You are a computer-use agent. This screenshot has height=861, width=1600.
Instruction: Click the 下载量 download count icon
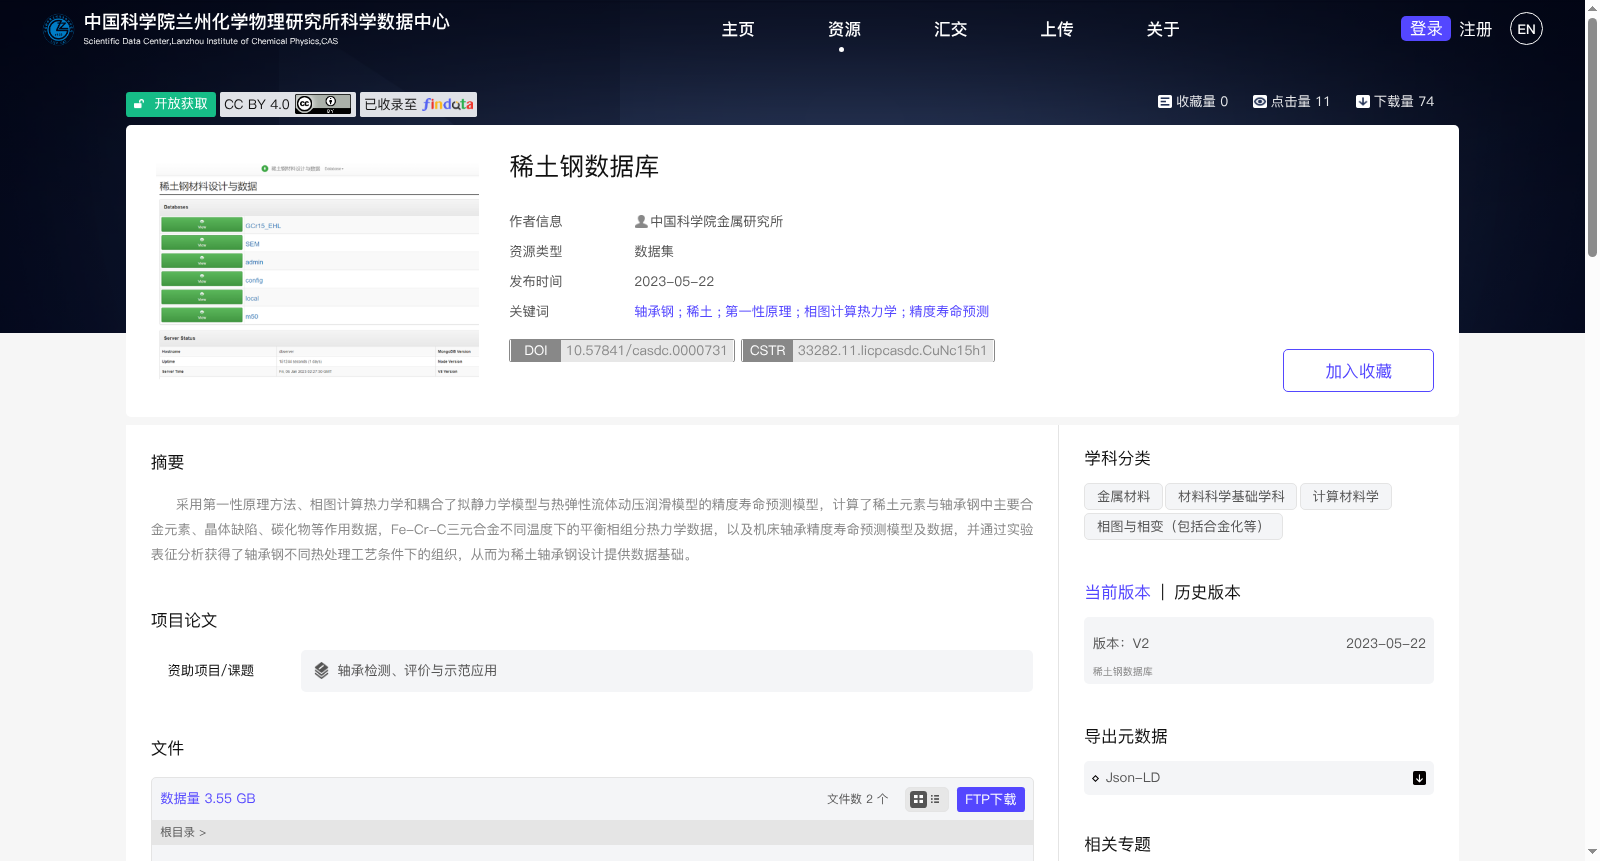(x=1362, y=101)
